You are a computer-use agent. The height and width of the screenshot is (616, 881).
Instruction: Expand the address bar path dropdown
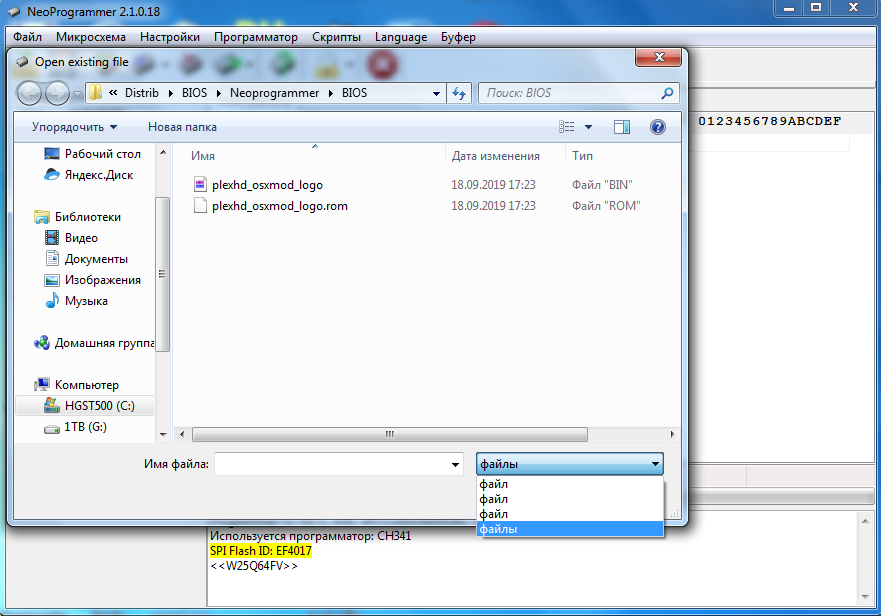coord(436,93)
